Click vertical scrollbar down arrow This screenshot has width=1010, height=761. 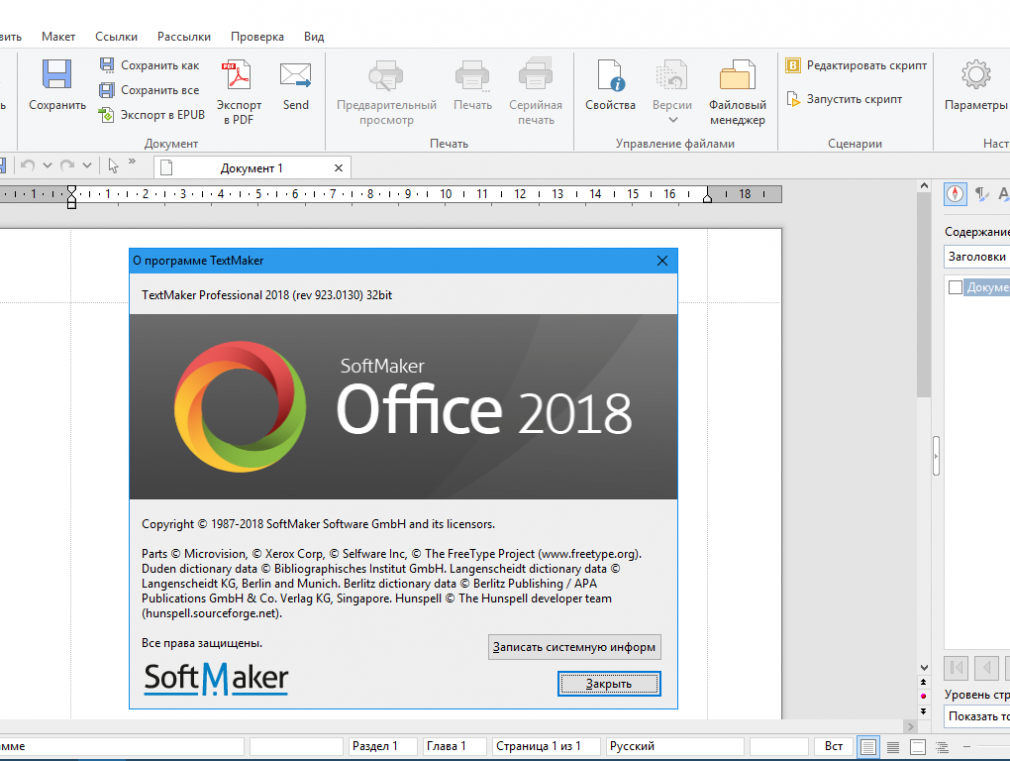[924, 668]
